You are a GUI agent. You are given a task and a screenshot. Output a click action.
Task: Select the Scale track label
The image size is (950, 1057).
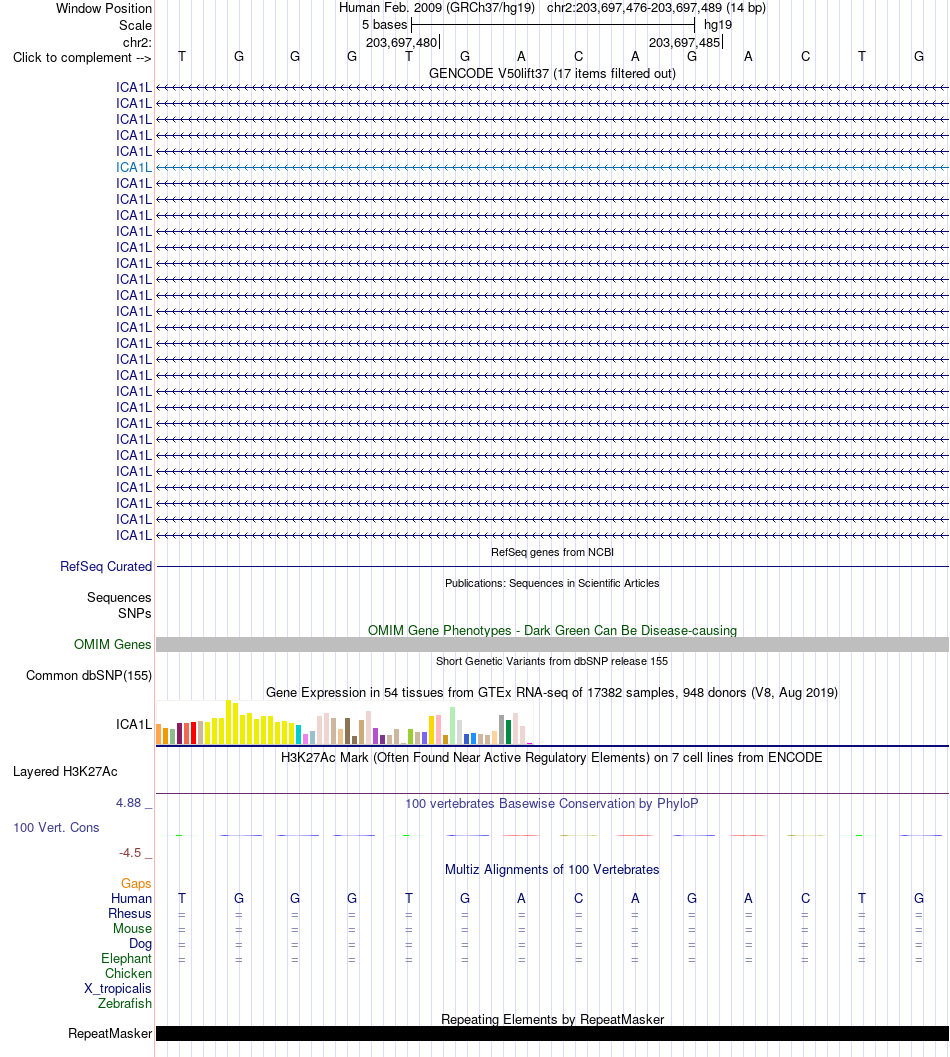[136, 26]
